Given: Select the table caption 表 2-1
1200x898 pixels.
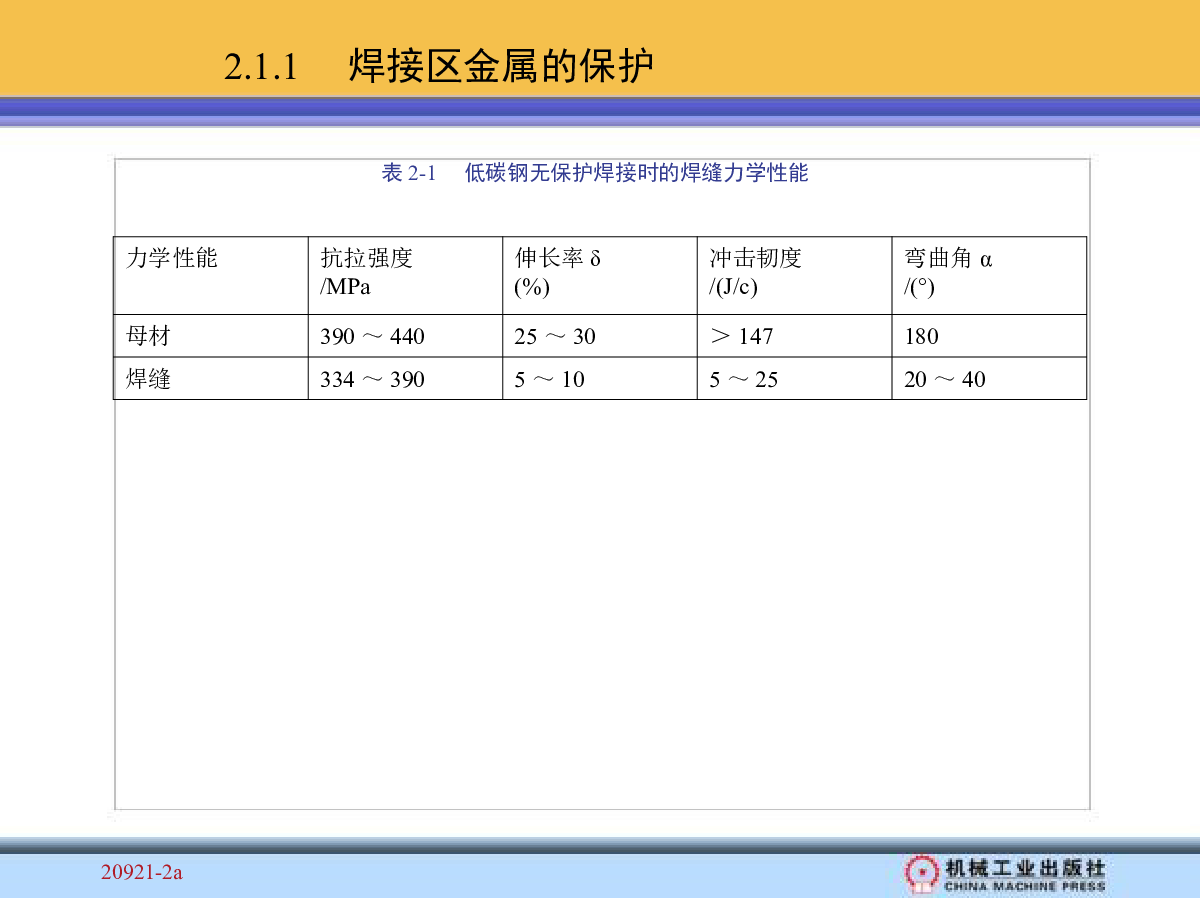Looking at the screenshot, I should point(409,173).
